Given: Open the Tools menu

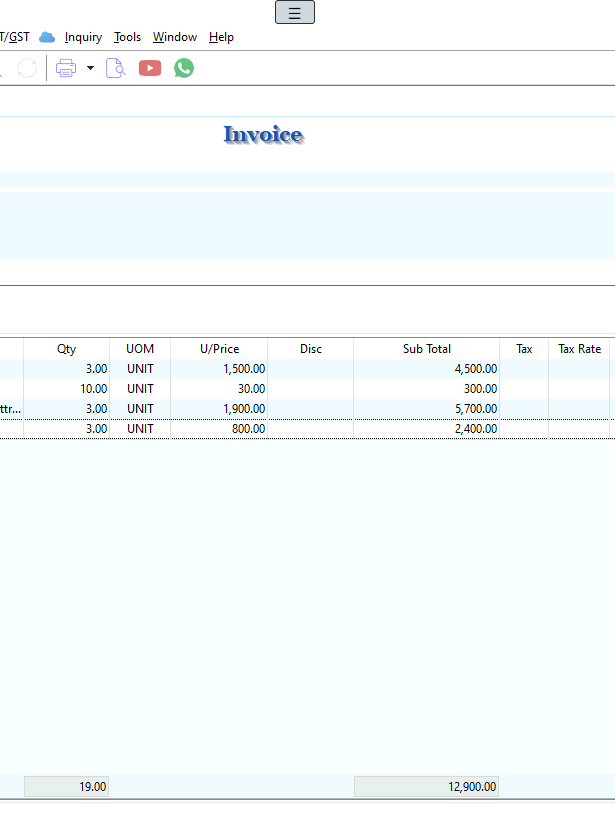Looking at the screenshot, I should pyautogui.click(x=127, y=37).
